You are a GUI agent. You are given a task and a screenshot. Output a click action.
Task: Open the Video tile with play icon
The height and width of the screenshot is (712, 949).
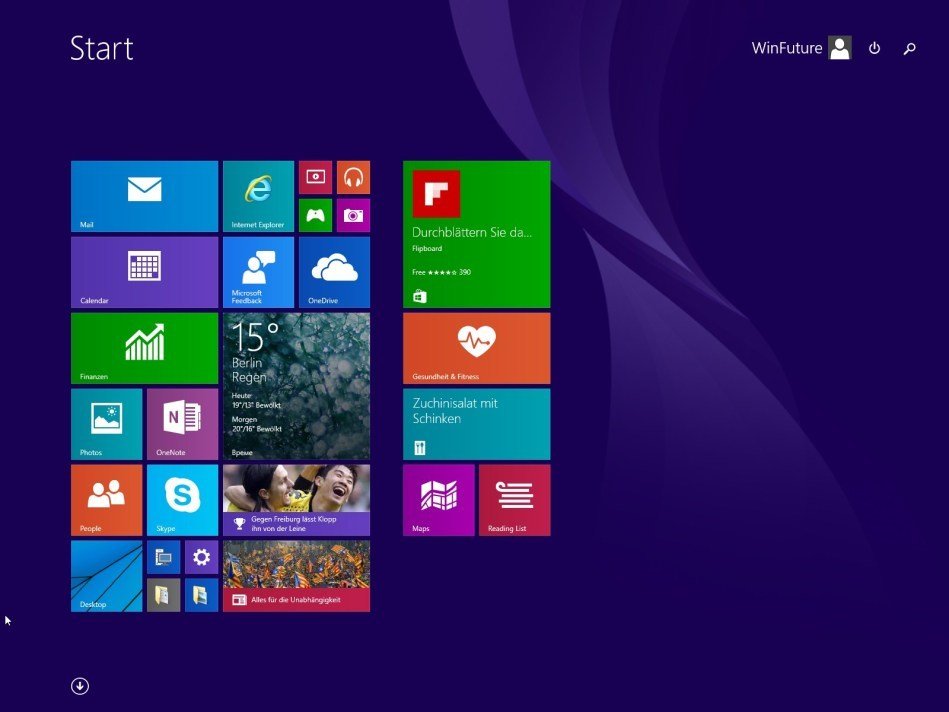point(315,177)
